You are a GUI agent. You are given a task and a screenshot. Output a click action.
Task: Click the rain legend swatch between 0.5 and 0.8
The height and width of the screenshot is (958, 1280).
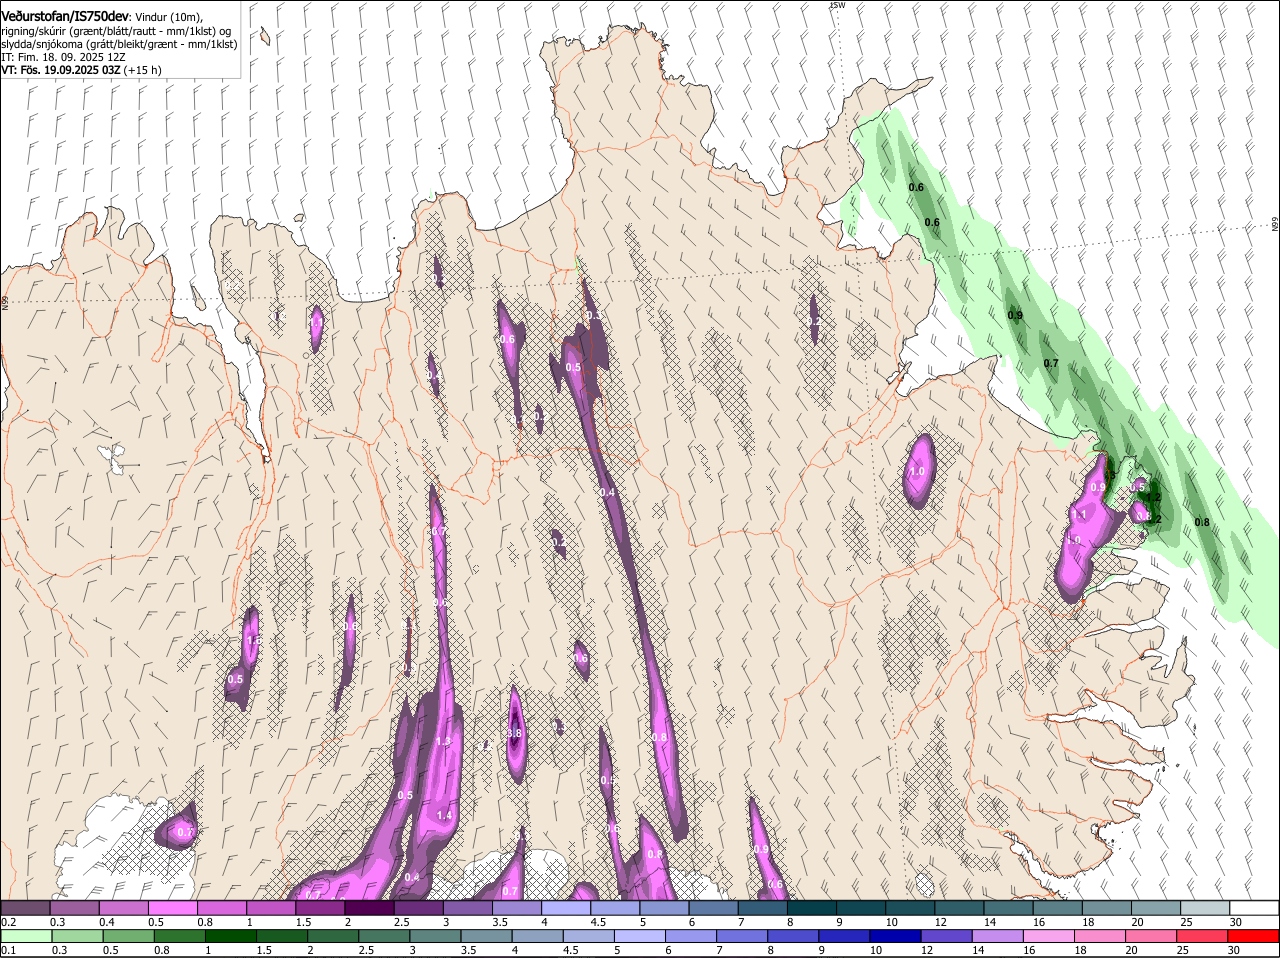(128, 936)
